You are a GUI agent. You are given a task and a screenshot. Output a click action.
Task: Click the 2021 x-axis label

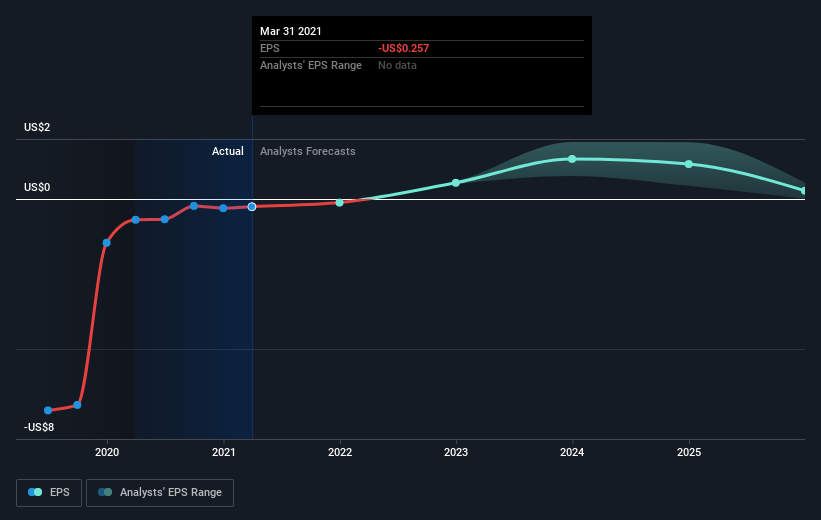coord(224,452)
